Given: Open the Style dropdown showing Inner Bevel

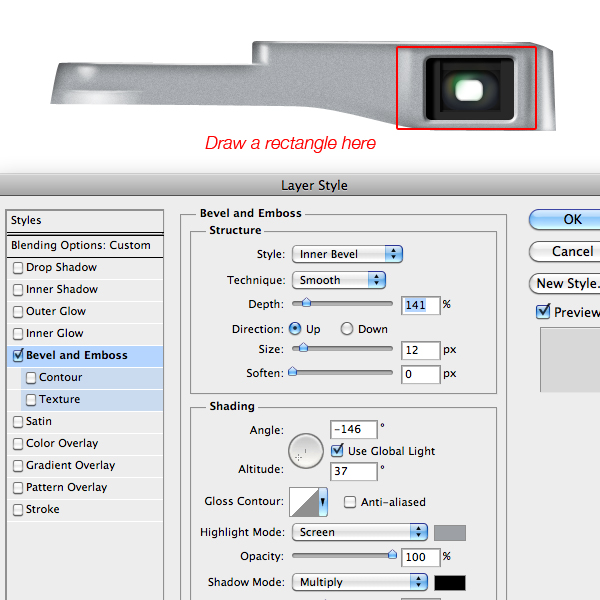Looking at the screenshot, I should 347,254.
